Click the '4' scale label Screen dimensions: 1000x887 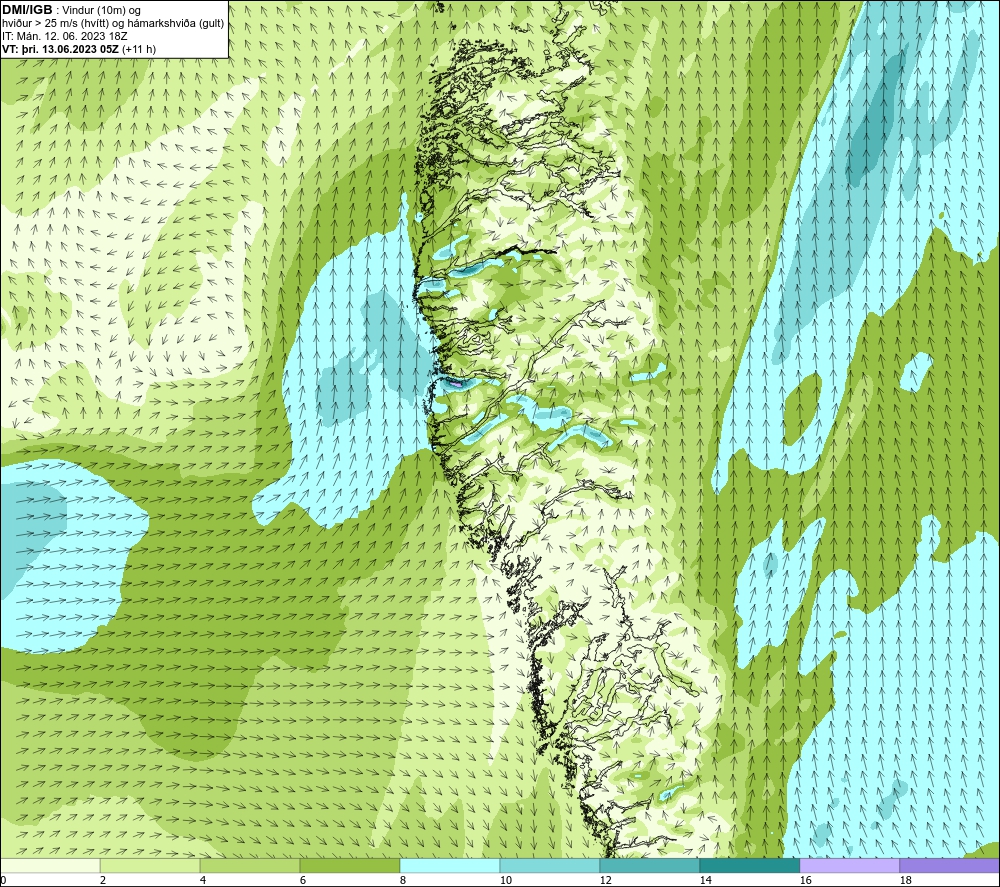point(202,881)
